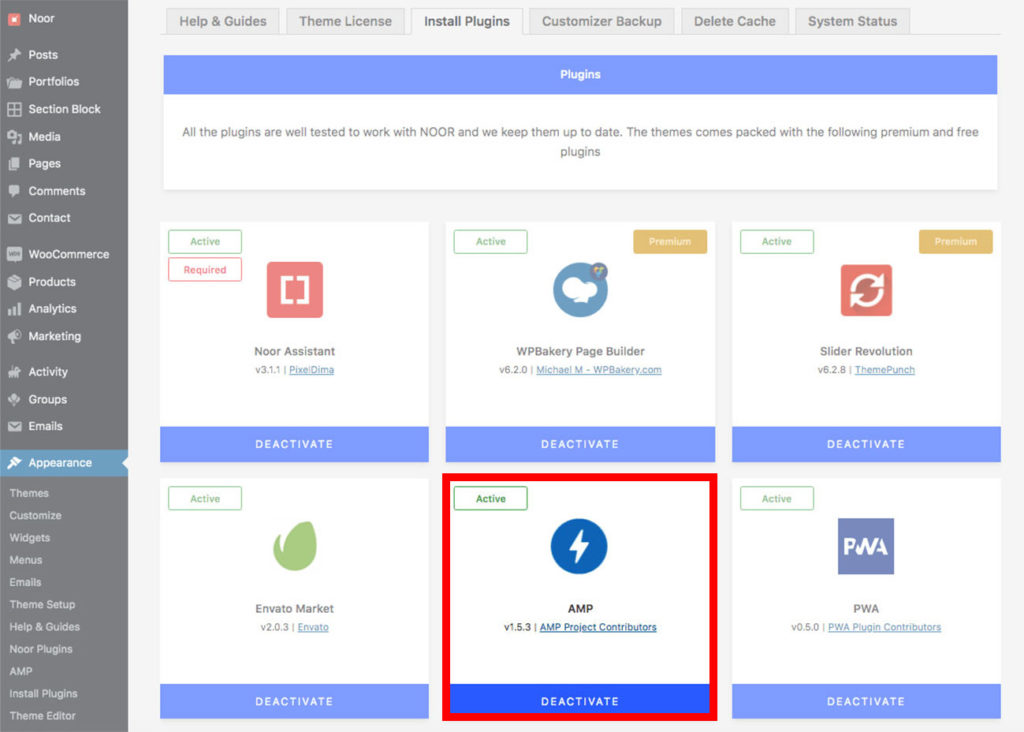The image size is (1024, 732).
Task: Open the ThemePunch author link
Action: [885, 370]
